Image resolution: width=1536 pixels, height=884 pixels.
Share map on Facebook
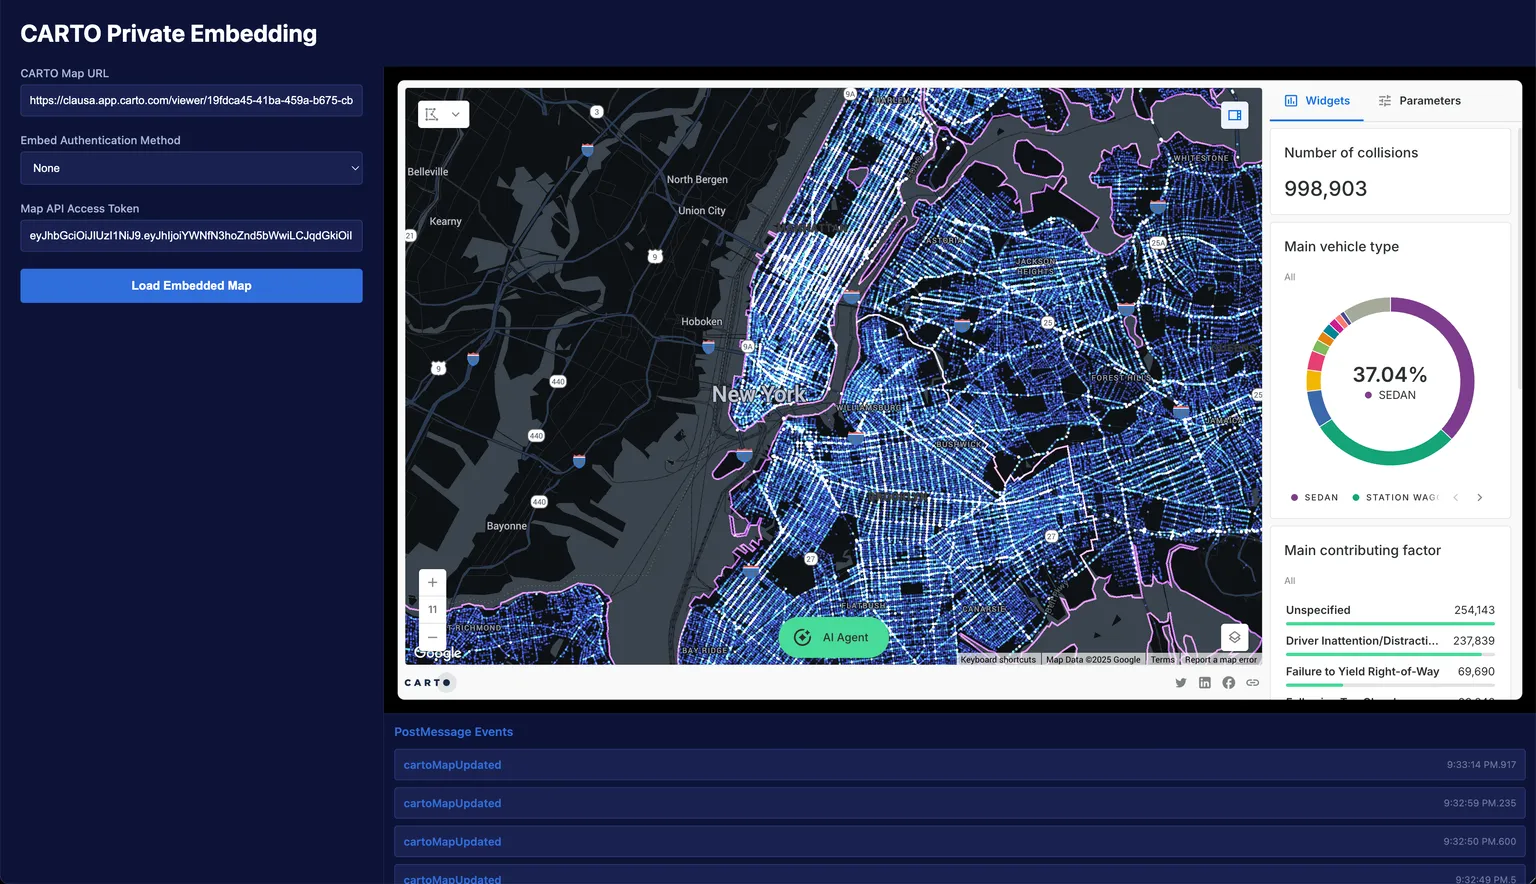tap(1228, 683)
